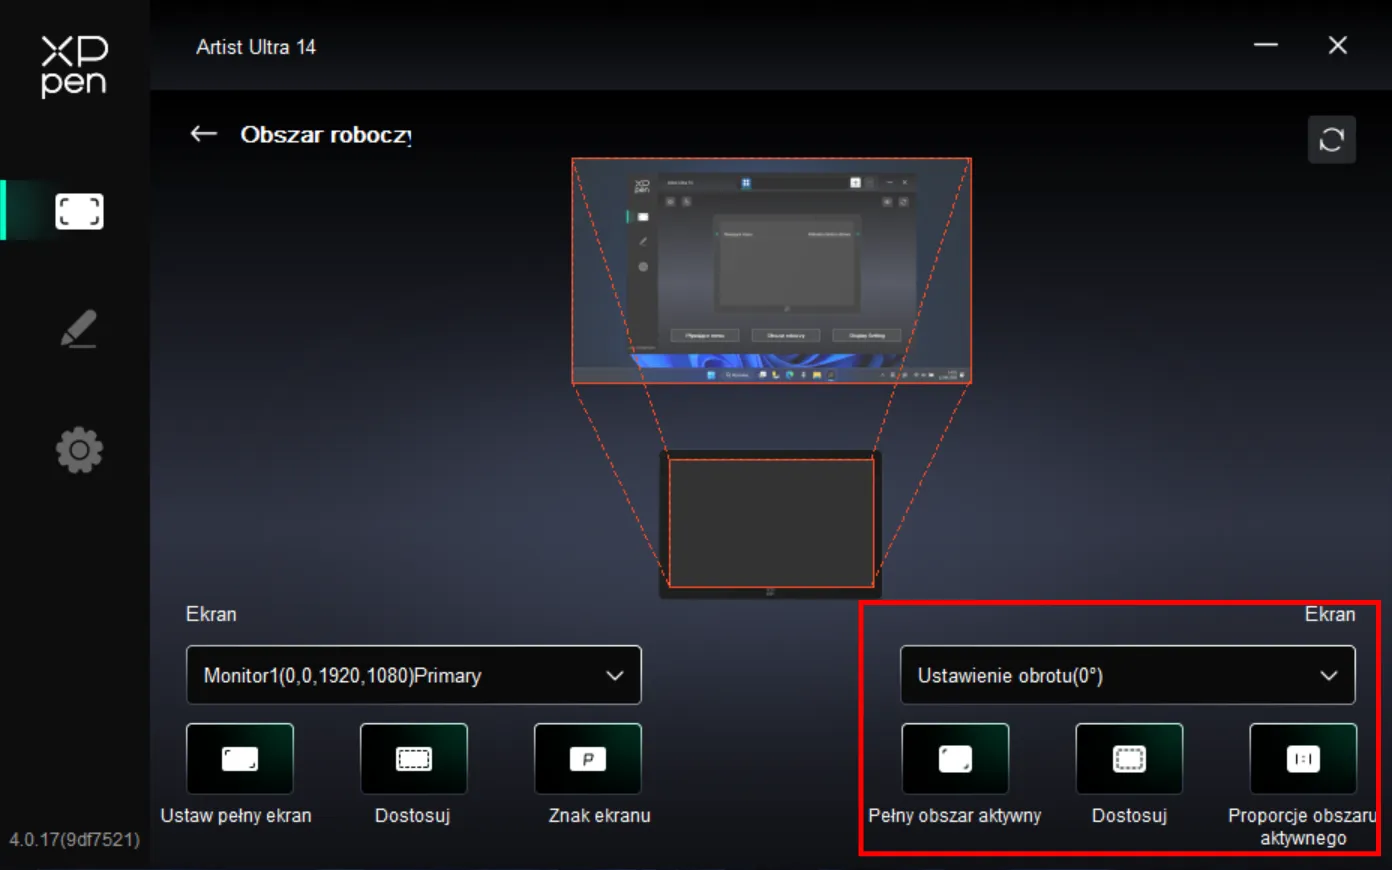Open the gear Settings section in sidebar
Viewport: 1392px width, 870px height.
point(79,450)
